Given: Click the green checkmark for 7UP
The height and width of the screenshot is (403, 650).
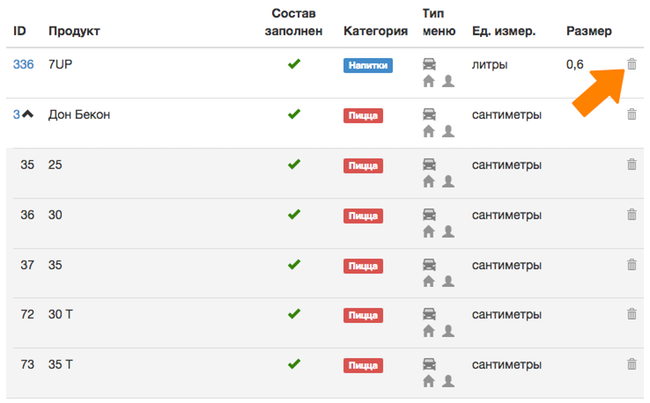Looking at the screenshot, I should 294,64.
